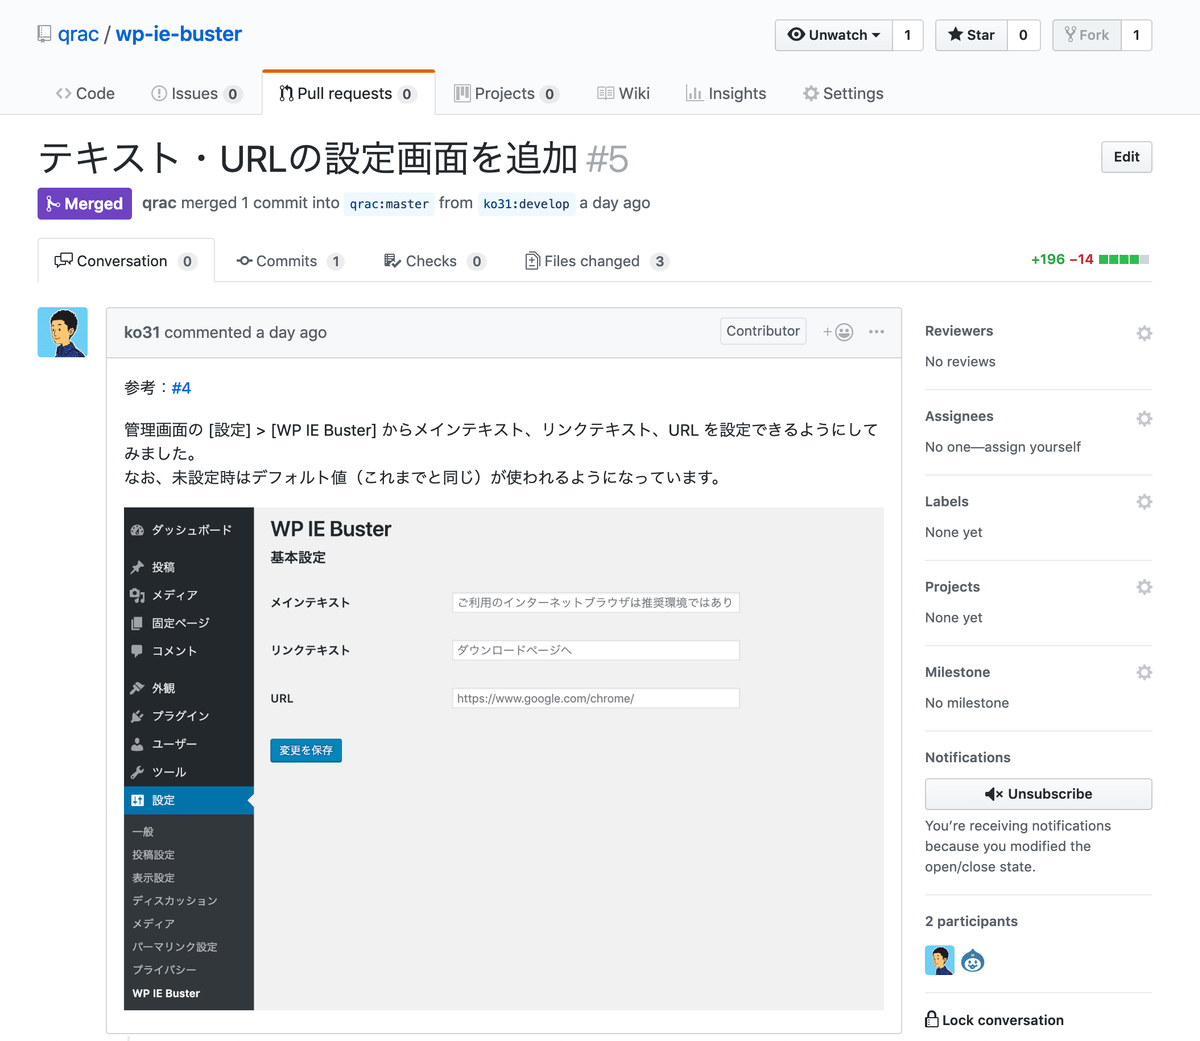Select the Pull requests tab

pos(348,93)
